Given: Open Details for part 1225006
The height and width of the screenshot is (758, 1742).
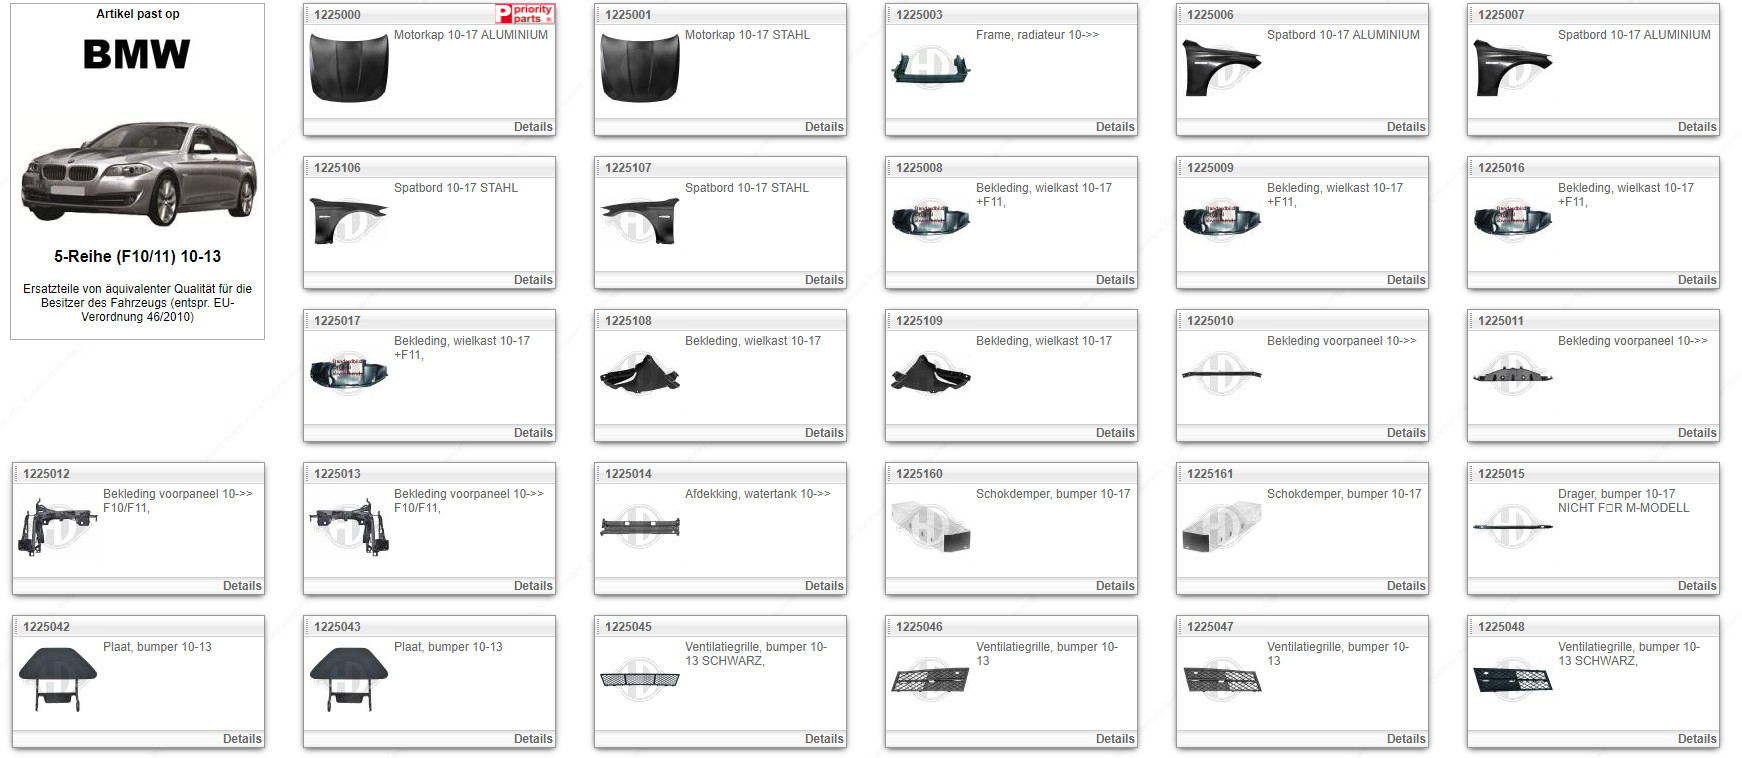Looking at the screenshot, I should [1406, 127].
